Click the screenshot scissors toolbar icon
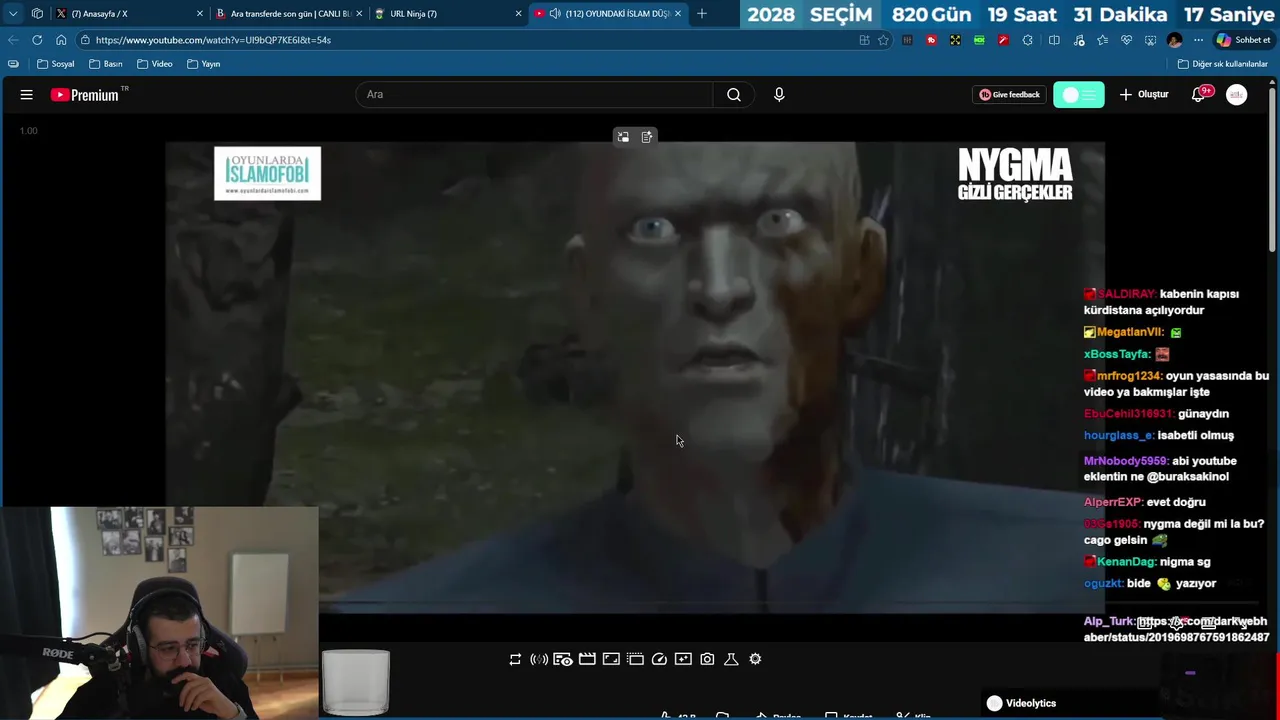1280x720 pixels. tap(1150, 40)
